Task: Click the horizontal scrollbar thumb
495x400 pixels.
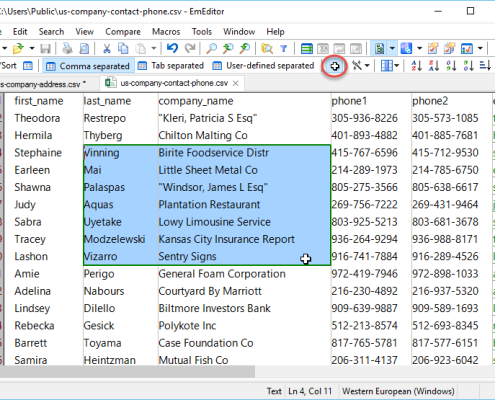Action: [x=127, y=372]
